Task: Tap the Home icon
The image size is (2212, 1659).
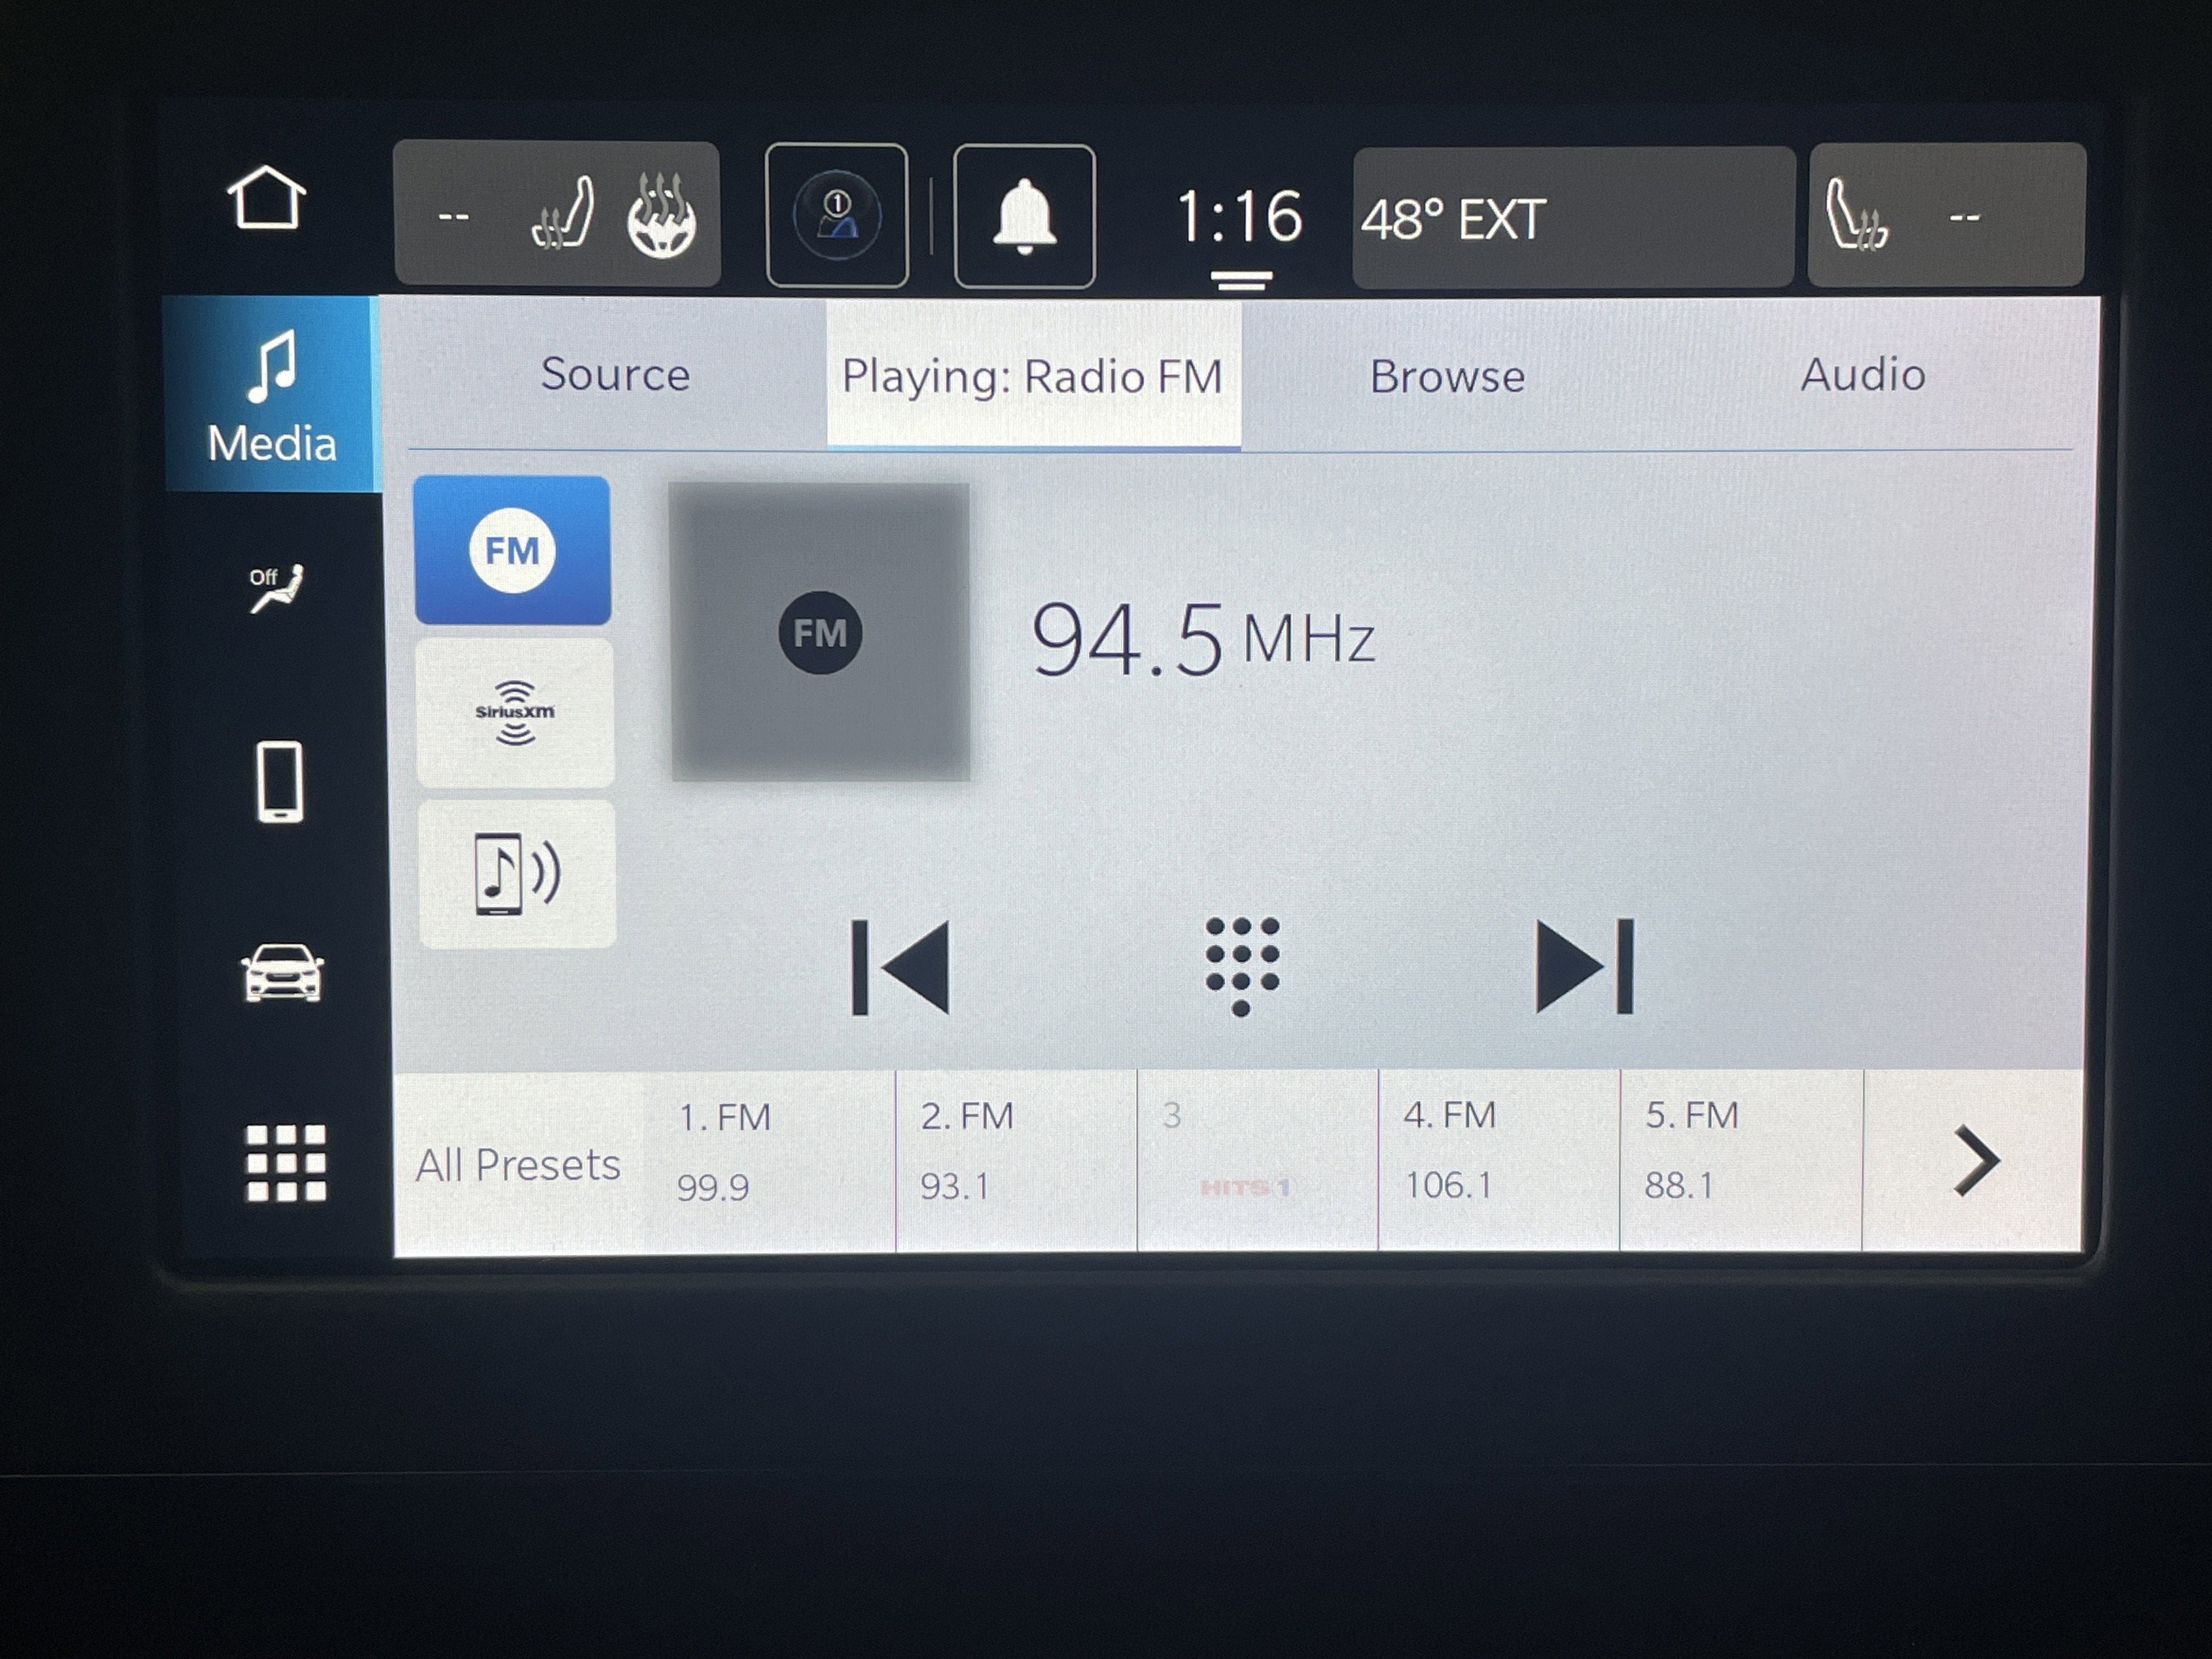Action: pyautogui.click(x=266, y=198)
